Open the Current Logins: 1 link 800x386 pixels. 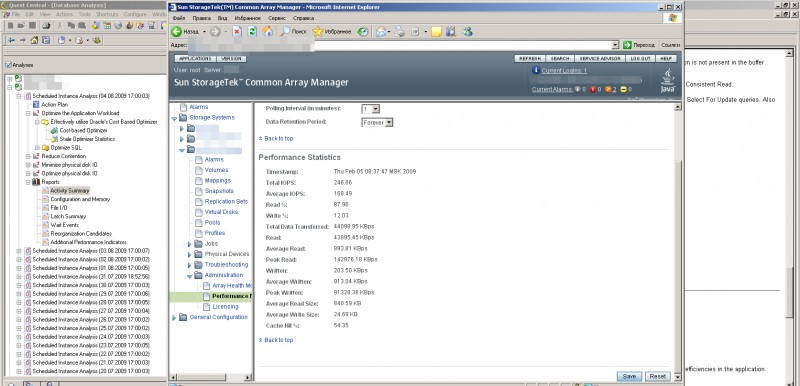pyautogui.click(x=564, y=70)
